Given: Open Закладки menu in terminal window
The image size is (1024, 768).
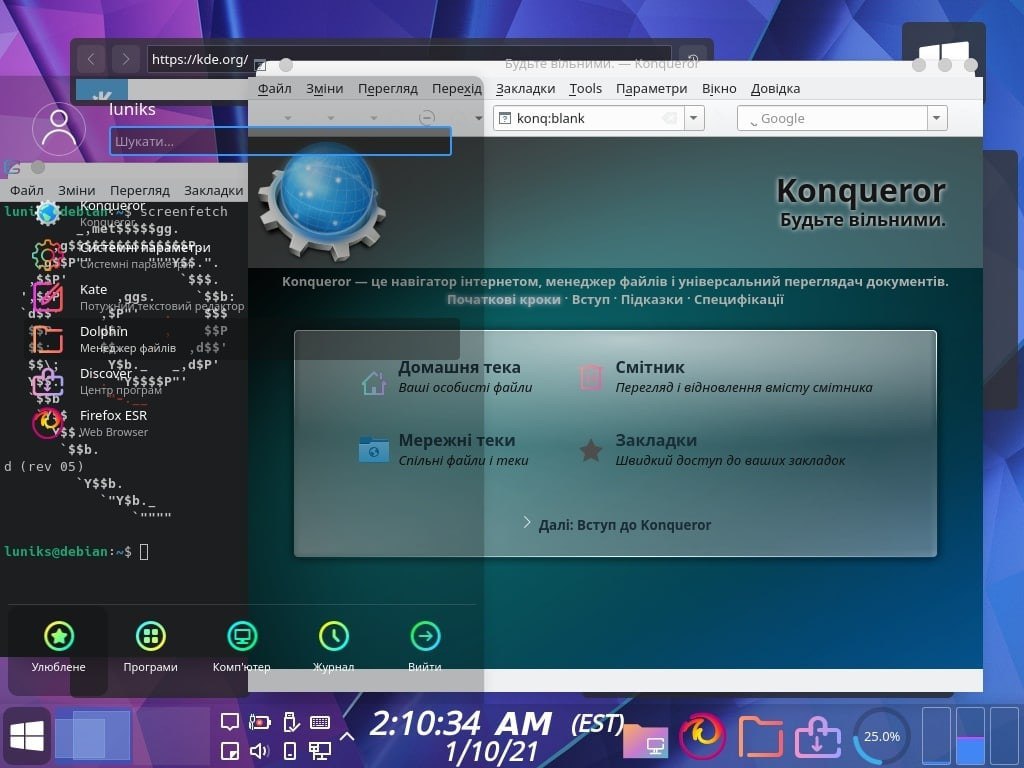Looking at the screenshot, I should [x=214, y=190].
